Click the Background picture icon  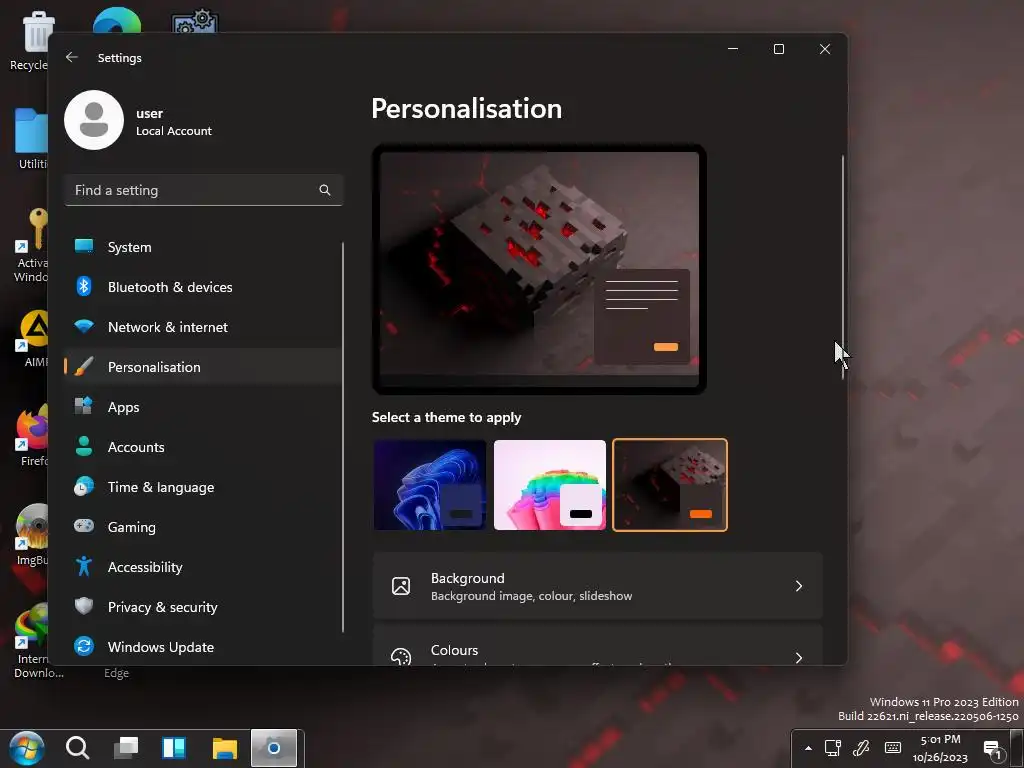[401, 586]
